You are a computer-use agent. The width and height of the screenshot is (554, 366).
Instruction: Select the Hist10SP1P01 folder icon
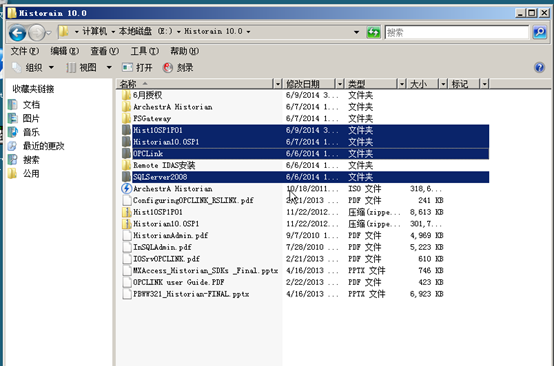[126, 130]
